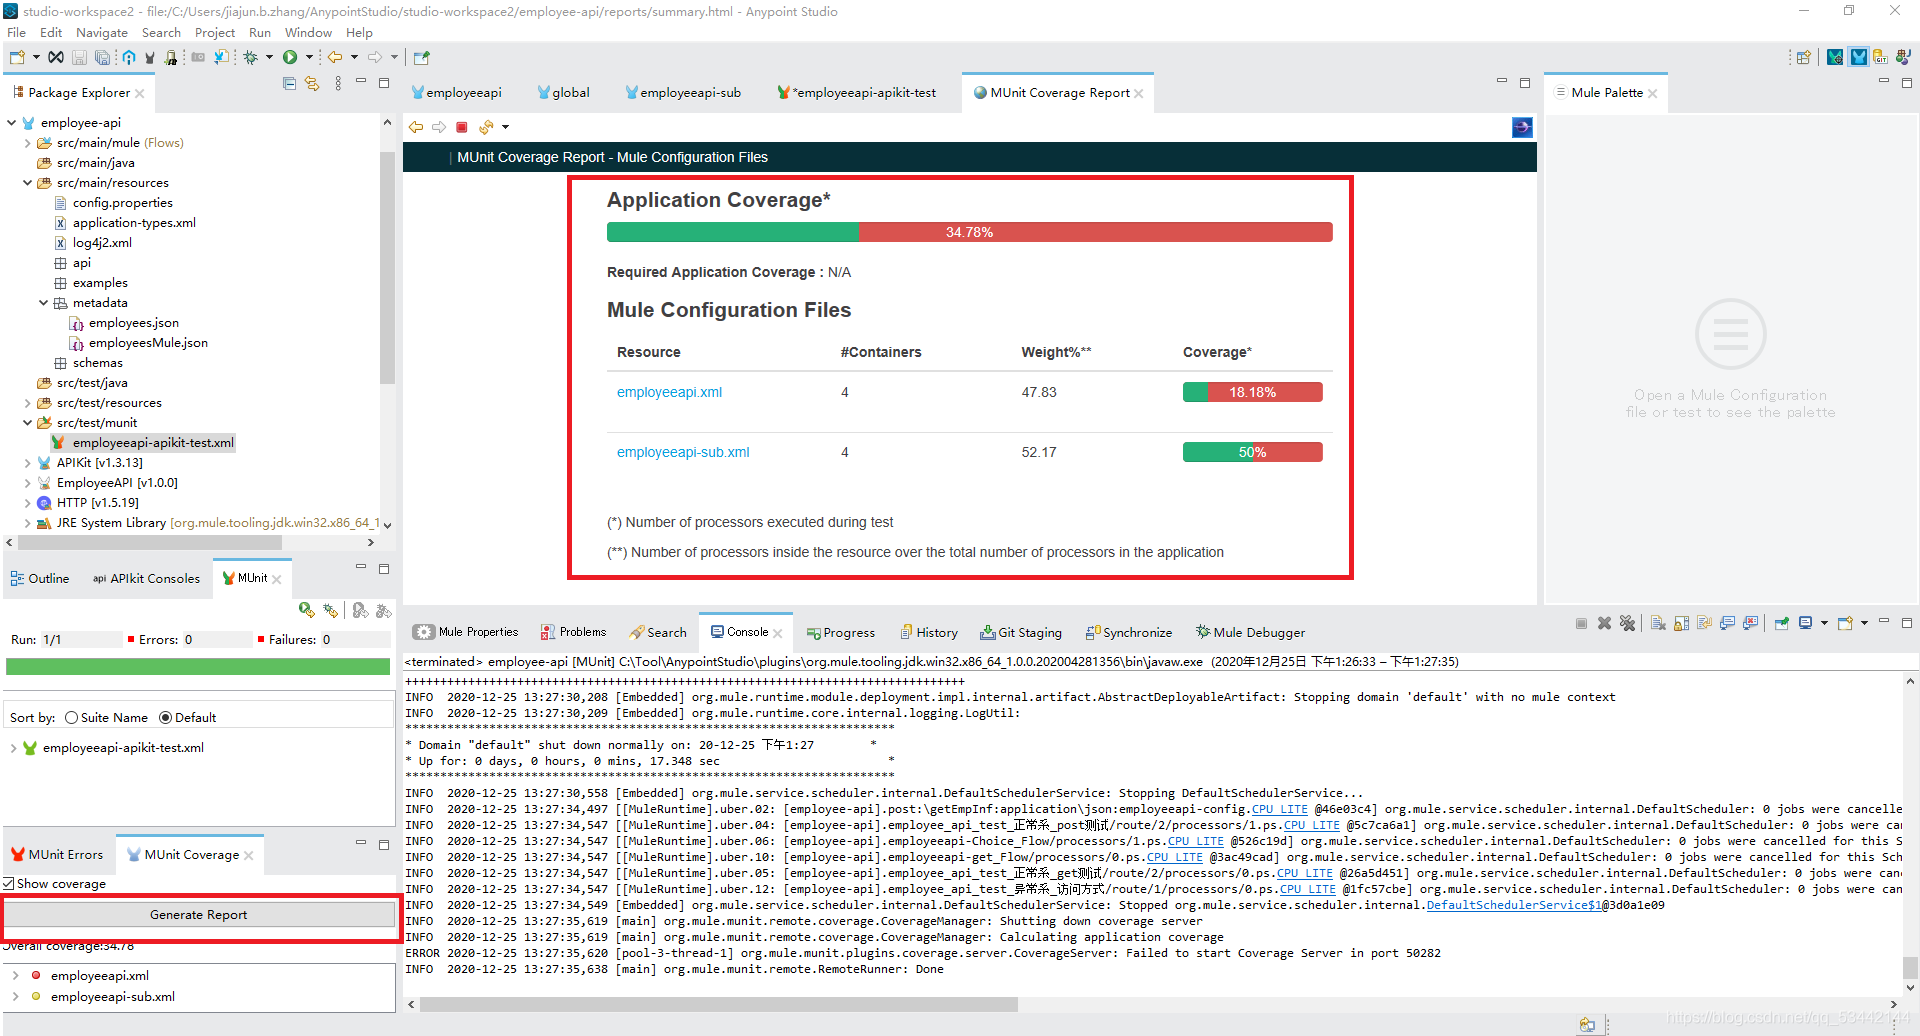Click the red Stop icon in report browser
This screenshot has width=1920, height=1036.
tap(462, 127)
